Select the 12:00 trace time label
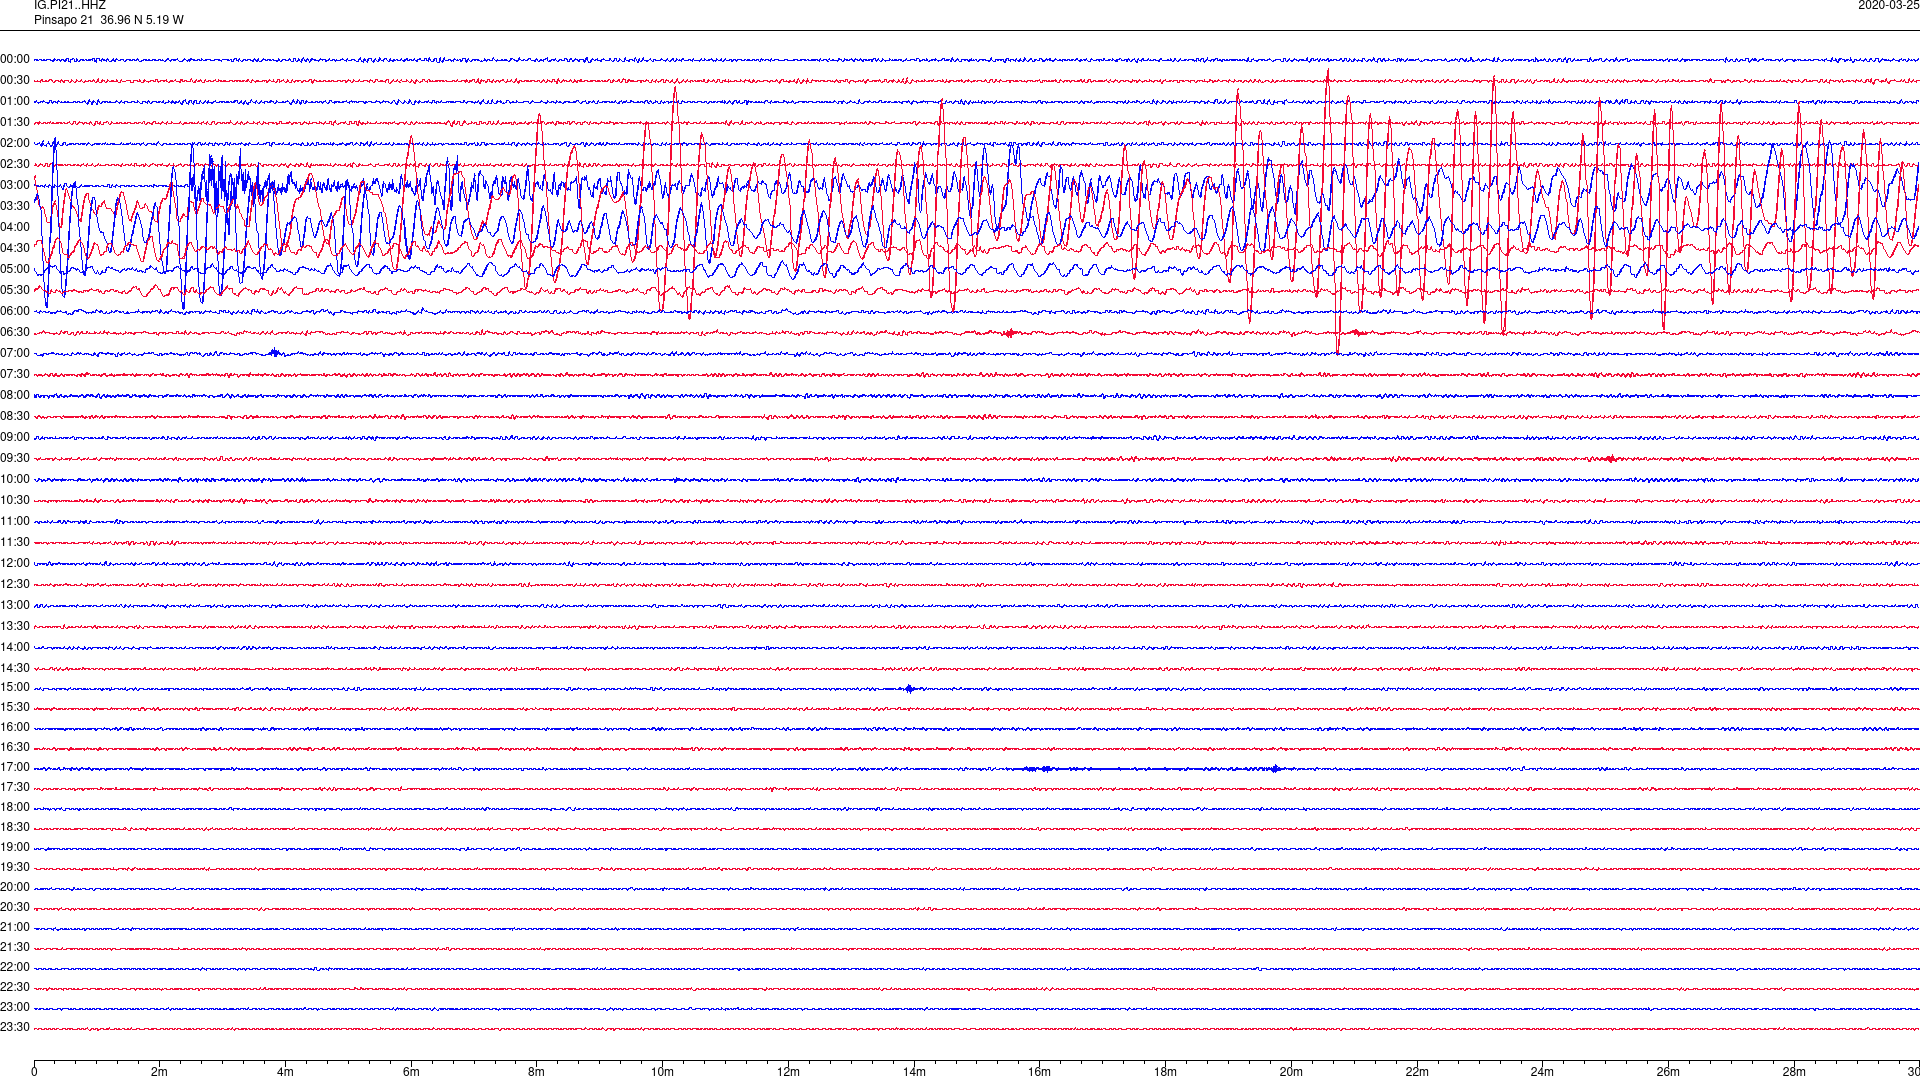This screenshot has height=1080, width=1920. [x=15, y=564]
